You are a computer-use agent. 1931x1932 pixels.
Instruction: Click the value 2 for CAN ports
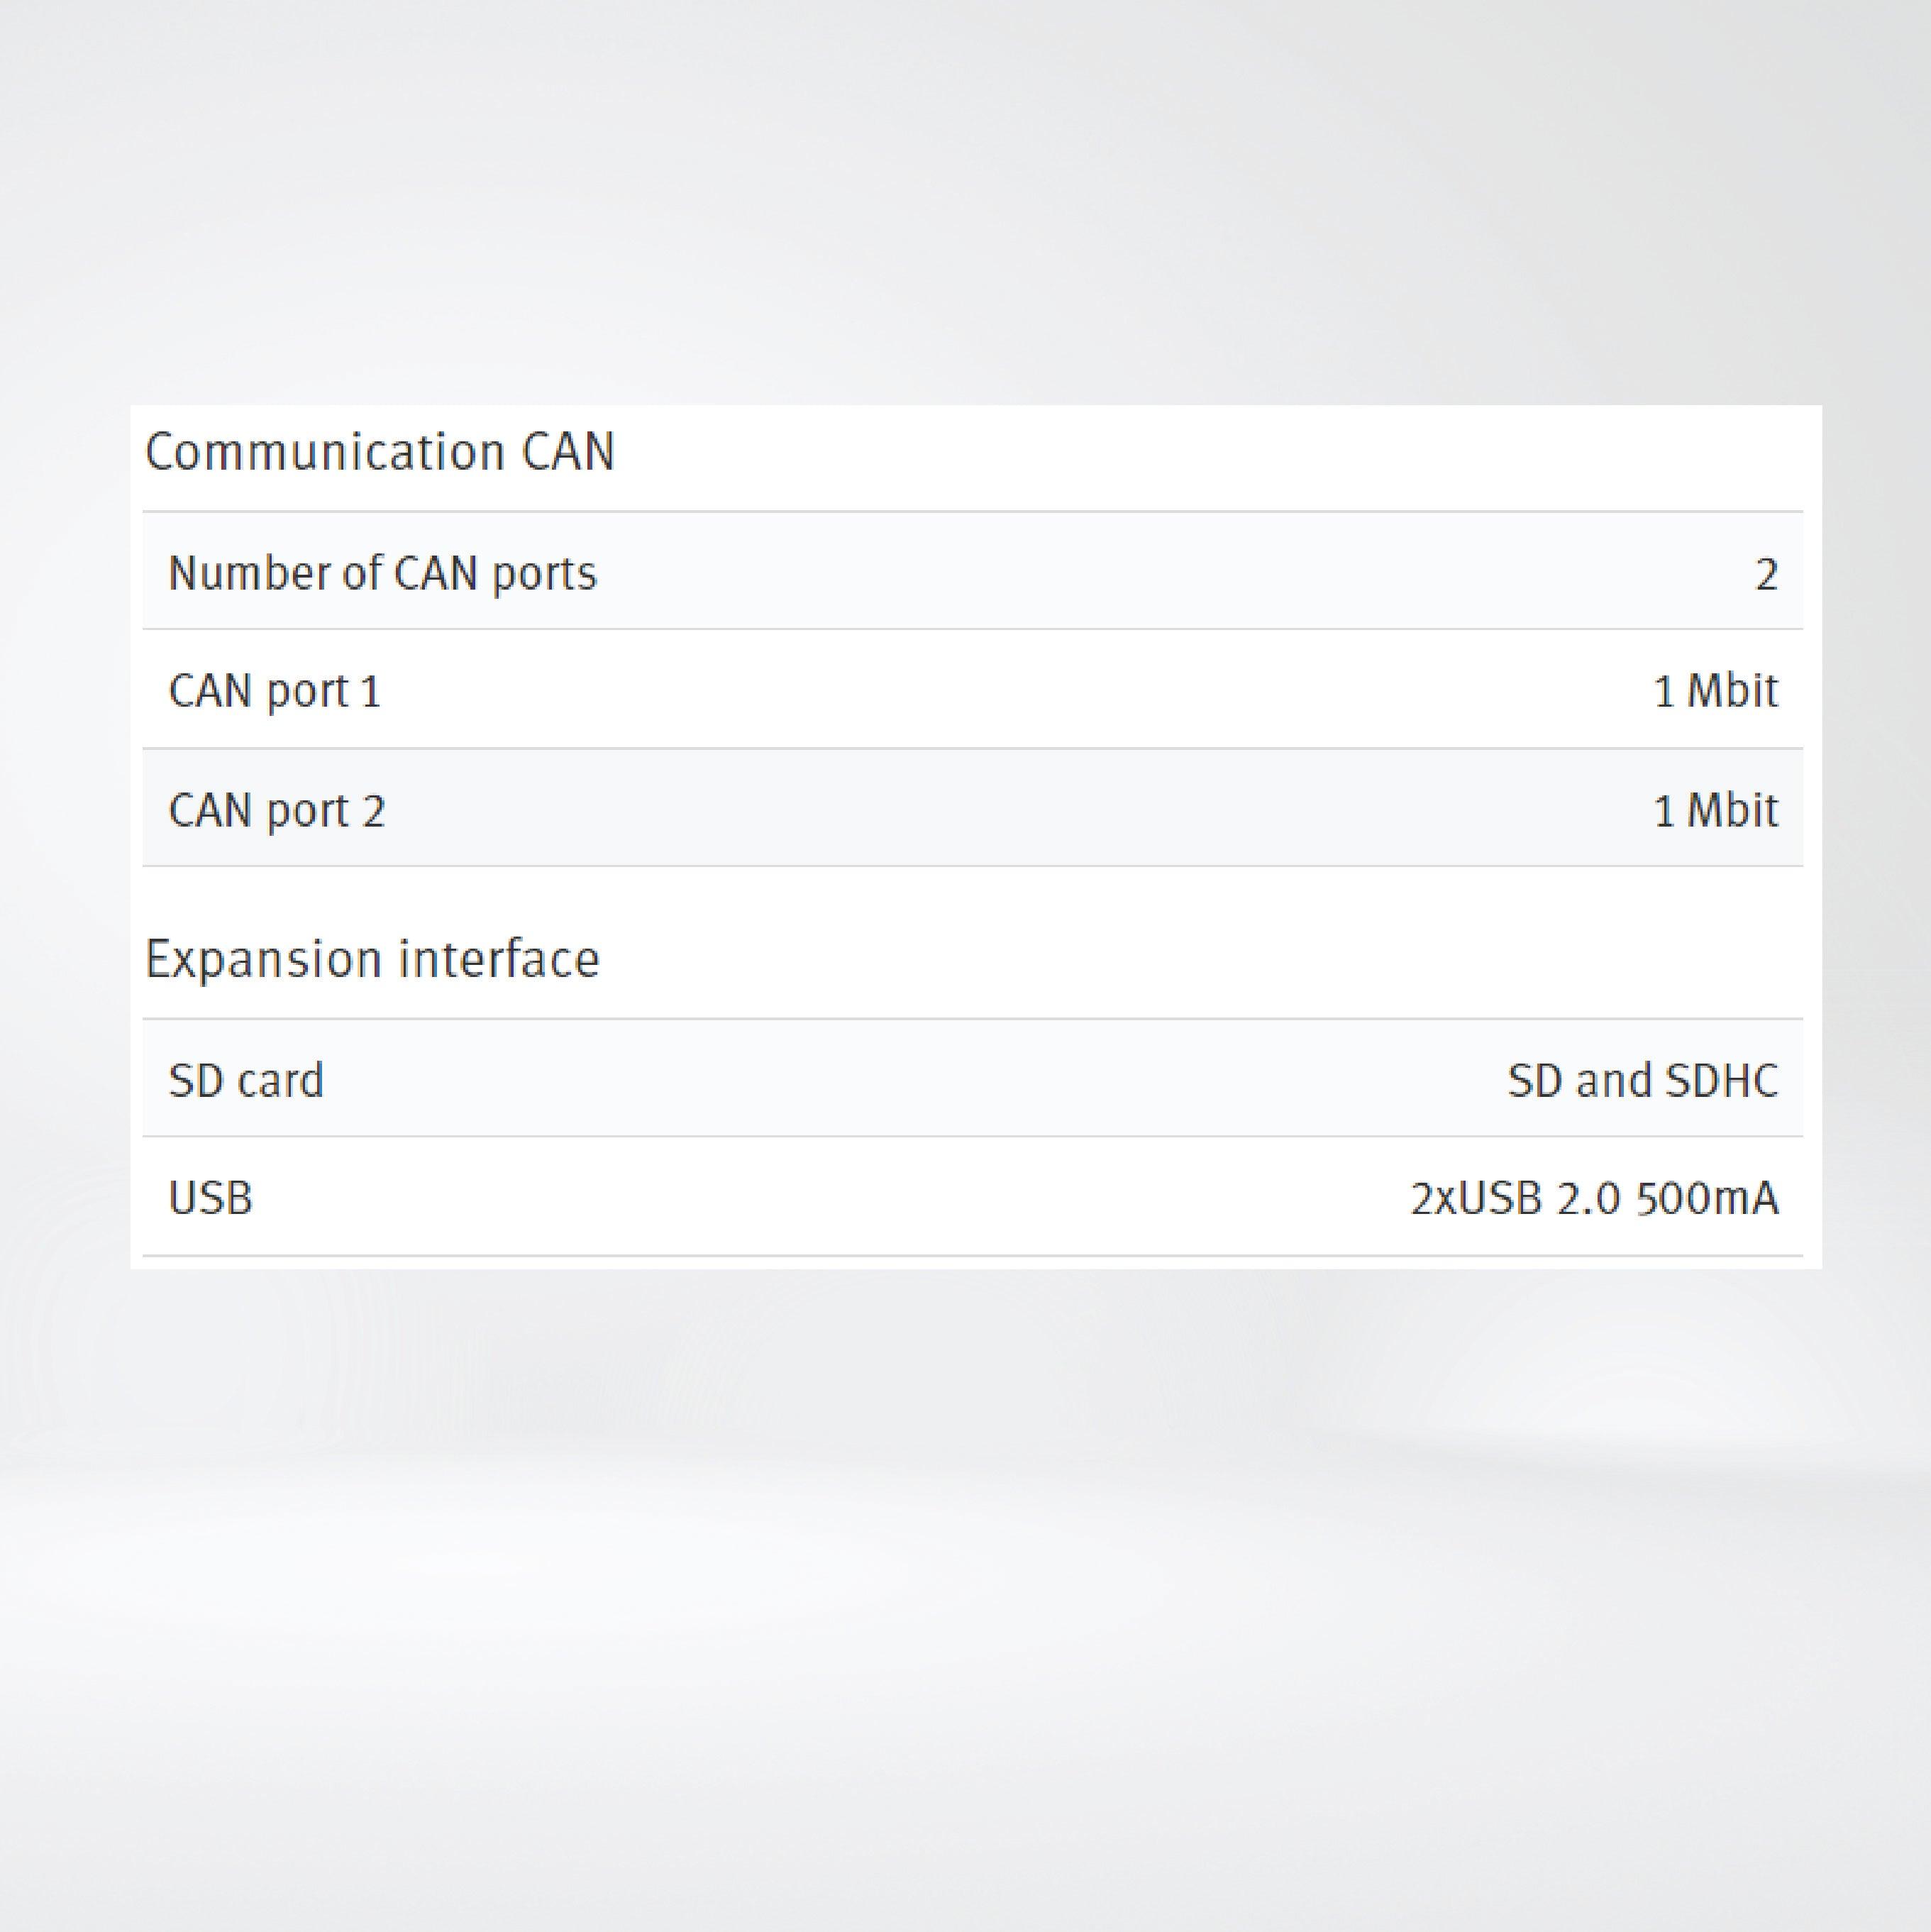(1766, 575)
